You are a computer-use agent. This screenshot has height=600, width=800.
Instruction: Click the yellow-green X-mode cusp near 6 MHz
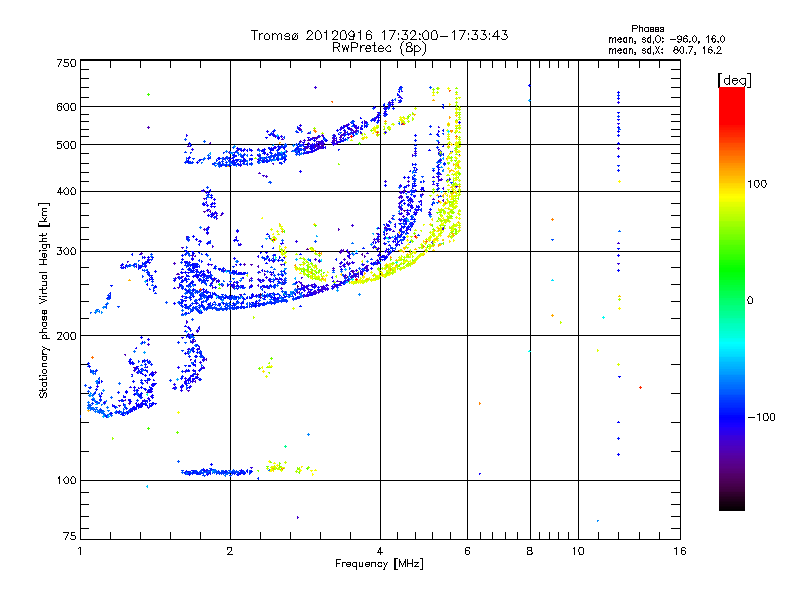pos(456,168)
